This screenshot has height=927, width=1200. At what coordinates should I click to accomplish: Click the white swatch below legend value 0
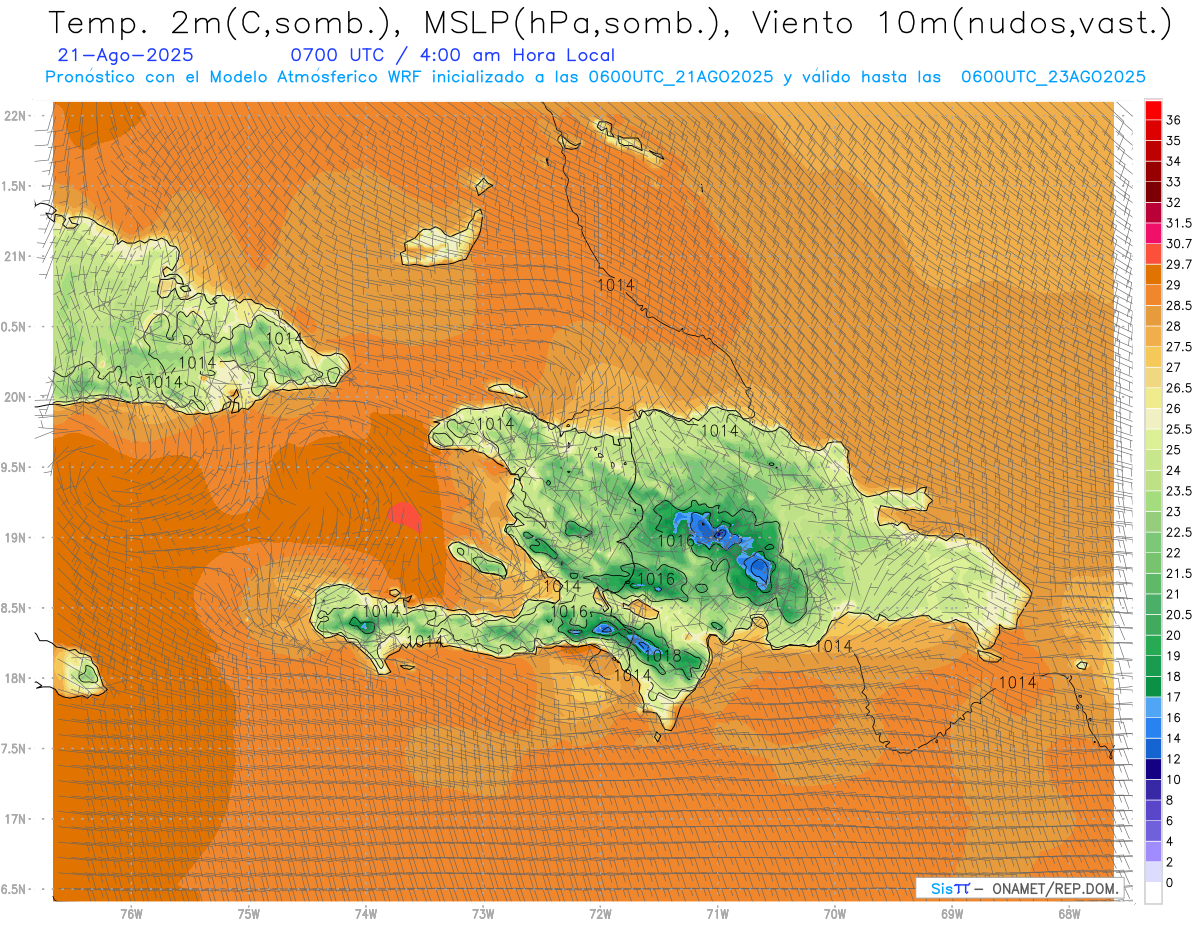[1153, 892]
